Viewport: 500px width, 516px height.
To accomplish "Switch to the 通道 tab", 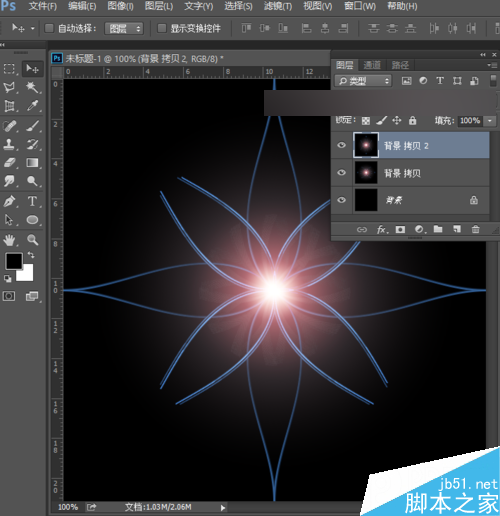I will tap(372, 65).
